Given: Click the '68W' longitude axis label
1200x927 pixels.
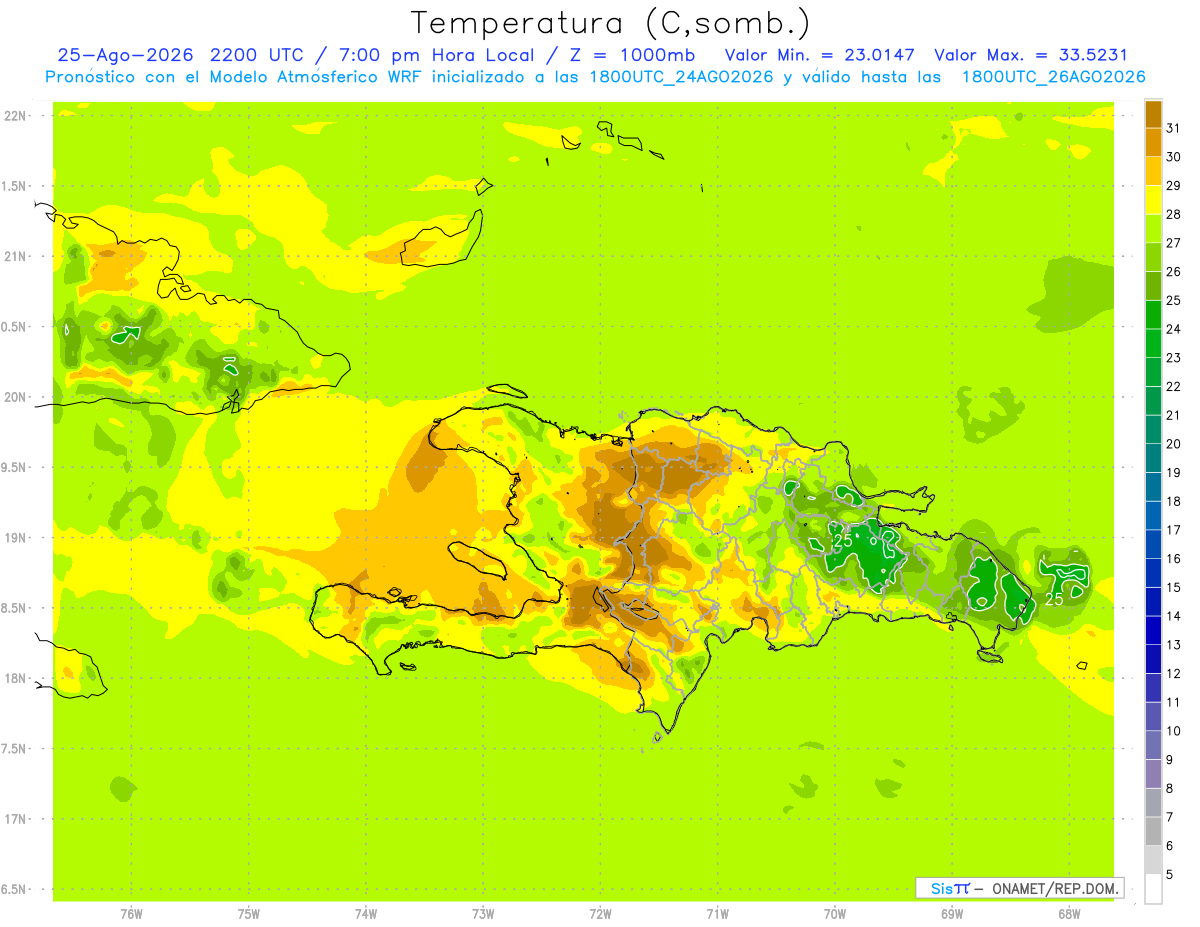Looking at the screenshot, I should point(1069,914).
